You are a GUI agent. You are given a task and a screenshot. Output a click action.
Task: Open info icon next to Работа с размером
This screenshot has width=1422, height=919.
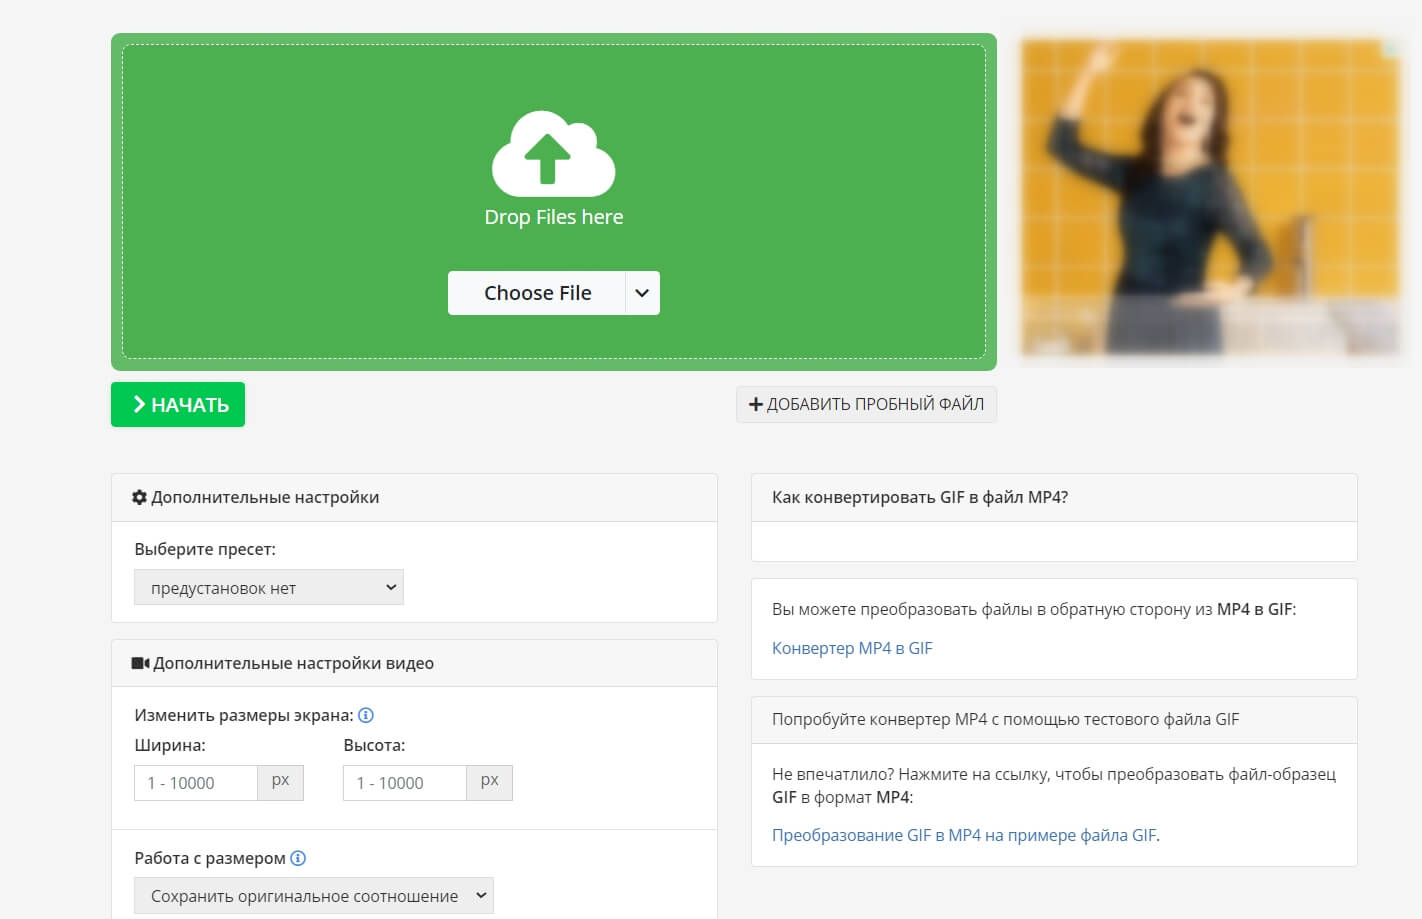(298, 858)
